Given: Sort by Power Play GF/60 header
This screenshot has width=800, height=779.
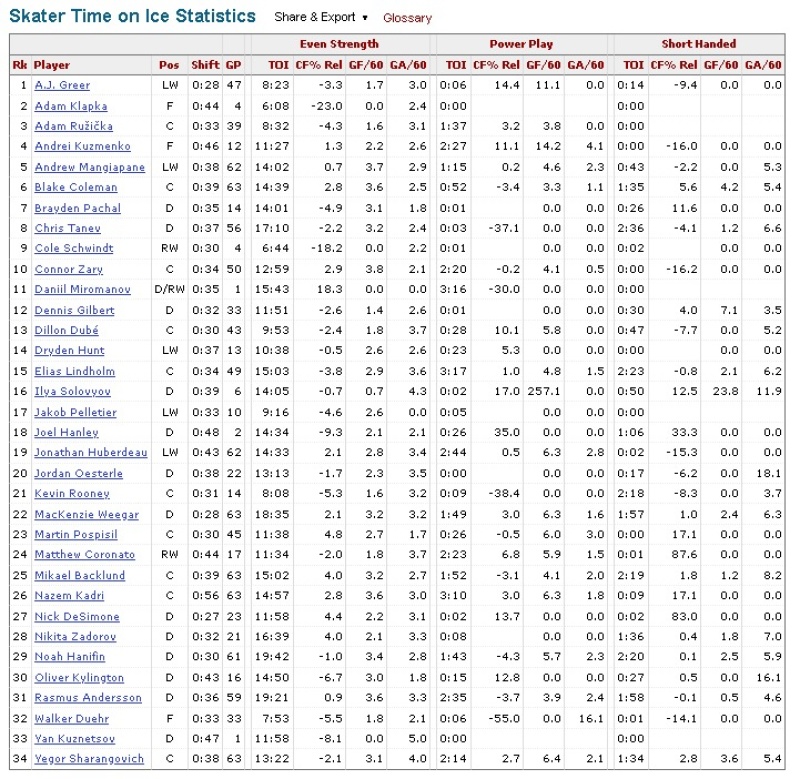Looking at the screenshot, I should tap(543, 65).
